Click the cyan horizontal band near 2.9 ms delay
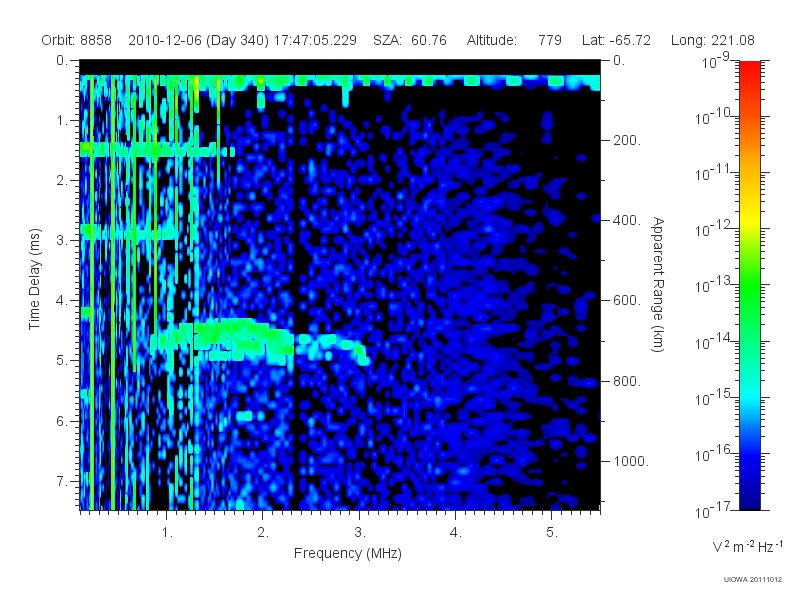This screenshot has width=800, height=600. [128, 232]
